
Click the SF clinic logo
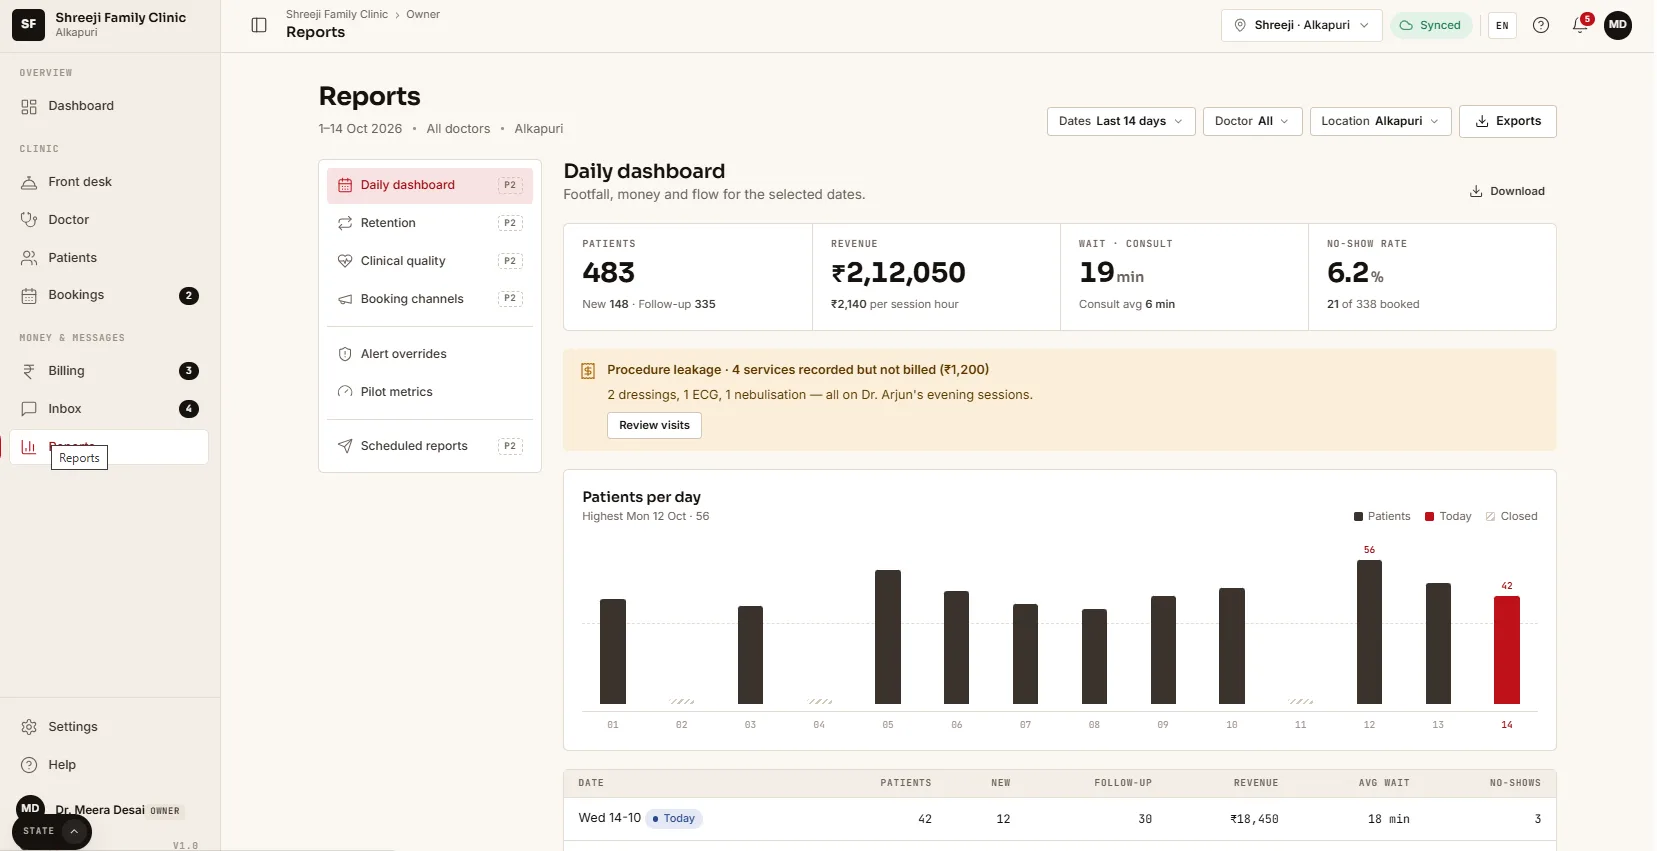(28, 24)
